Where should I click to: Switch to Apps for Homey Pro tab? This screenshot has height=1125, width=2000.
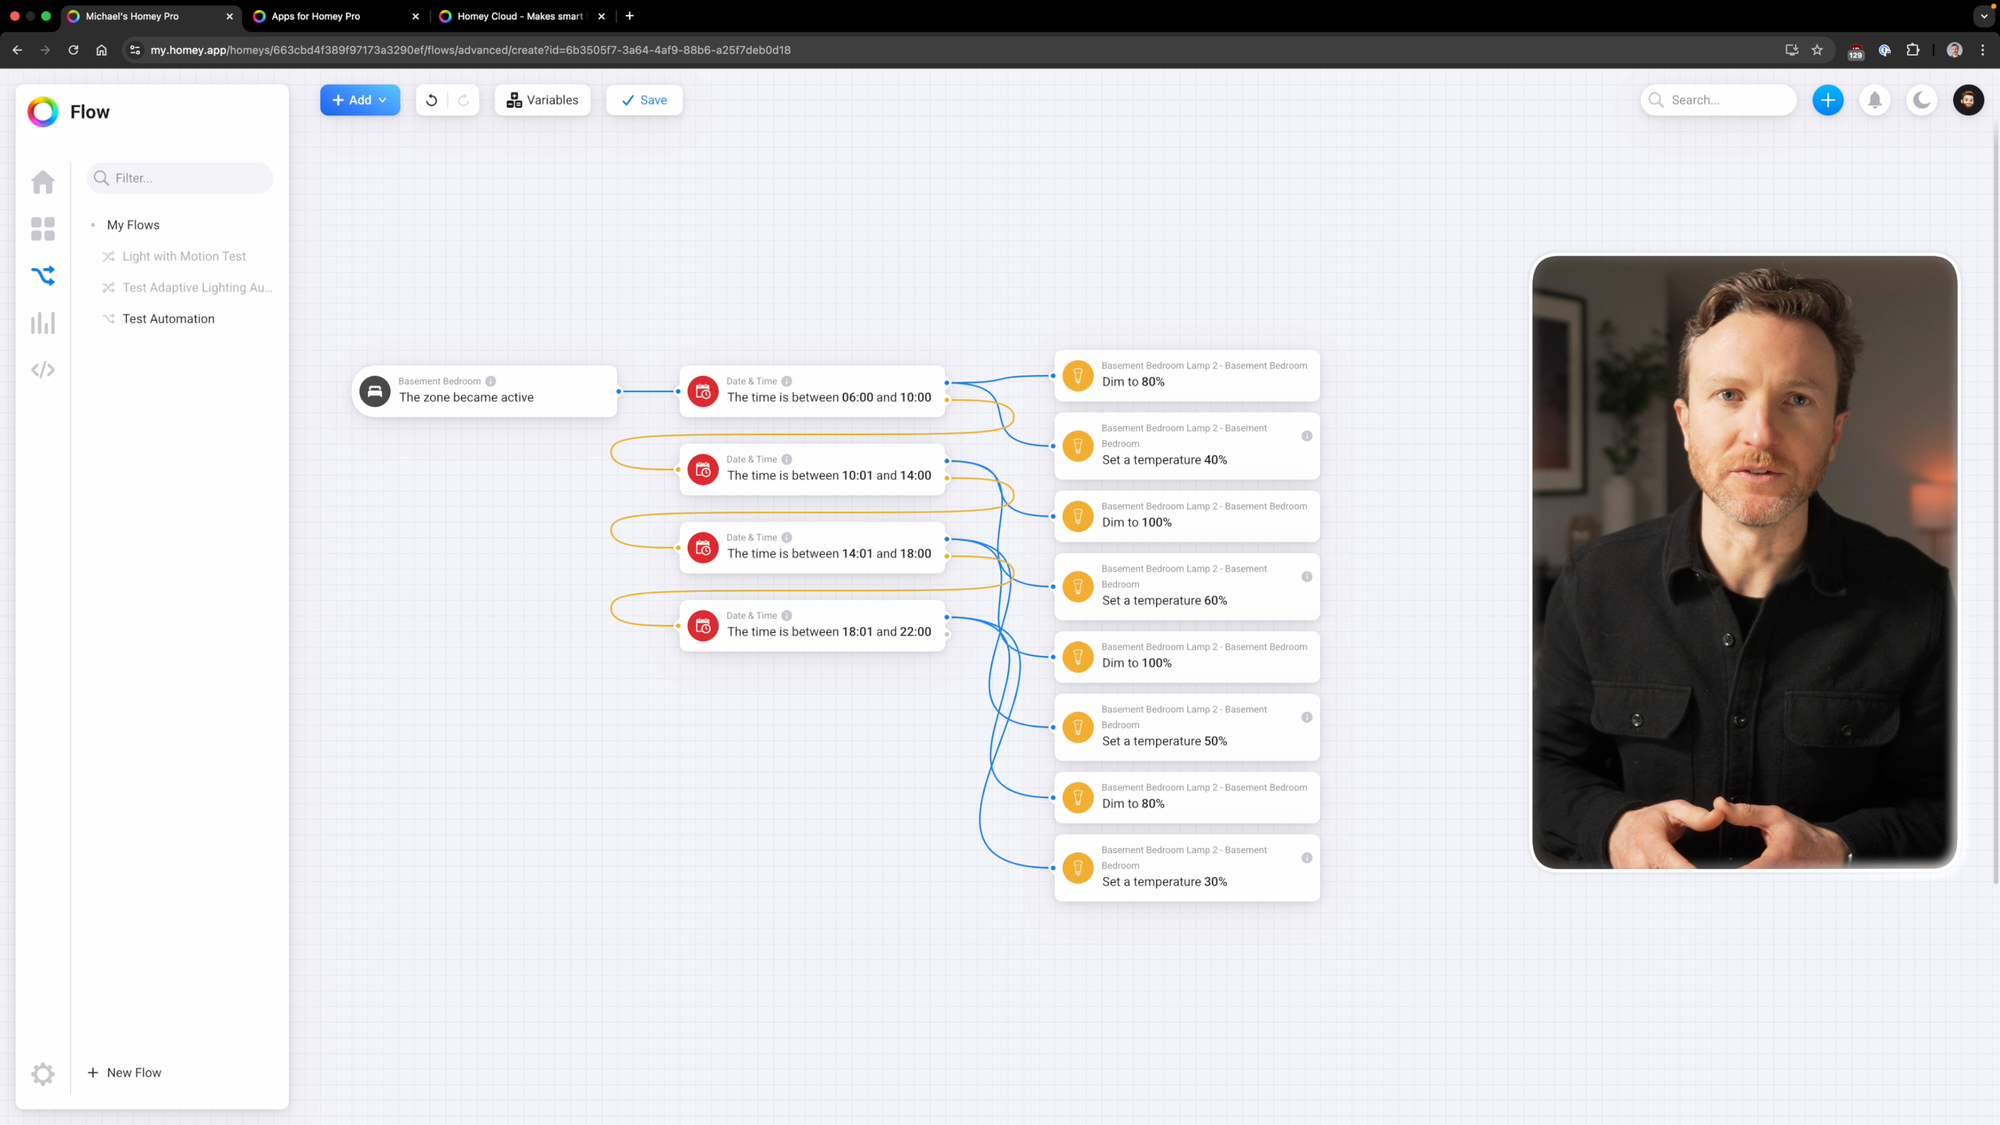pyautogui.click(x=316, y=16)
